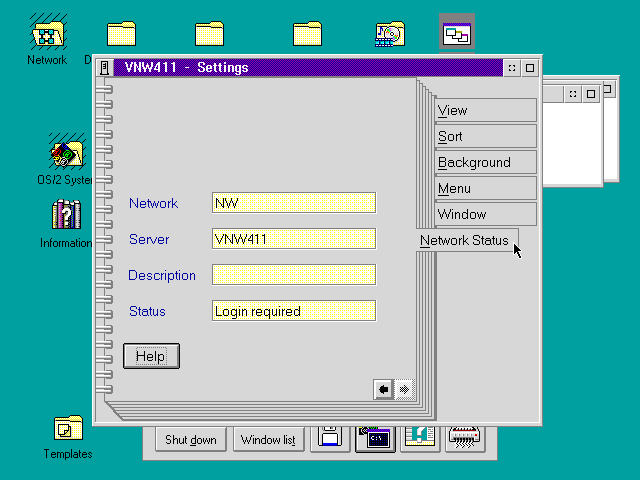Open the third plain folder on desktop
This screenshot has width=640, height=480.
[x=307, y=33]
